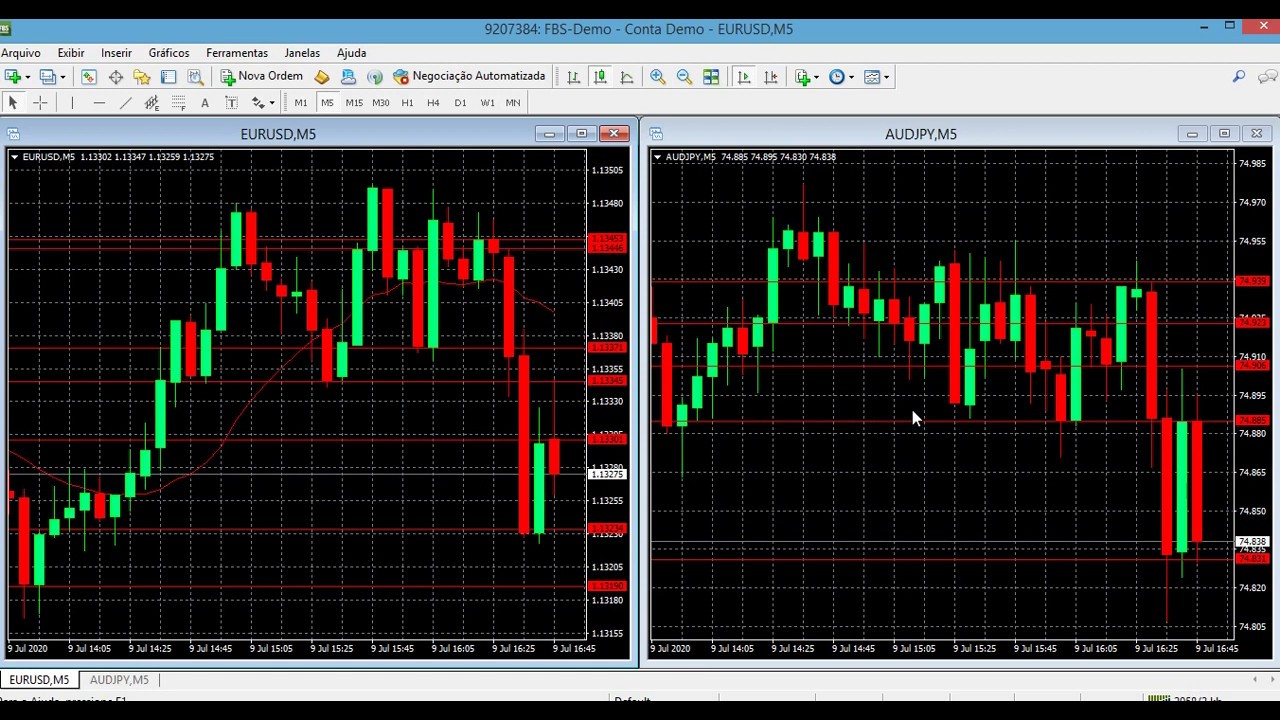Zoom out of the chart
This screenshot has height=720, width=1280.
click(x=684, y=77)
